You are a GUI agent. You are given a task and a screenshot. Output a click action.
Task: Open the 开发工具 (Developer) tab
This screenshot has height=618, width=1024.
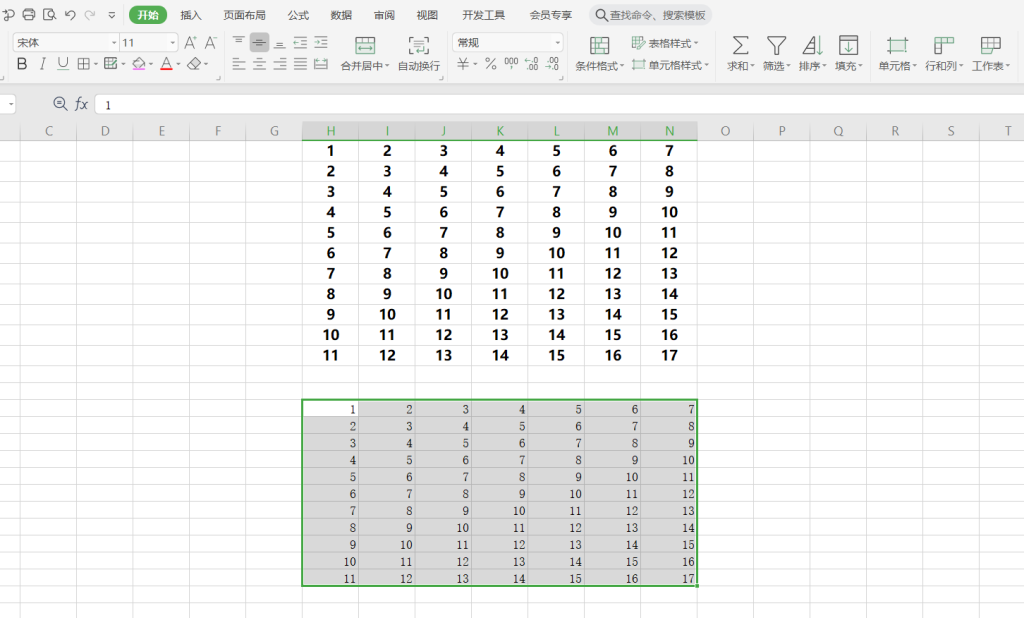click(x=483, y=14)
